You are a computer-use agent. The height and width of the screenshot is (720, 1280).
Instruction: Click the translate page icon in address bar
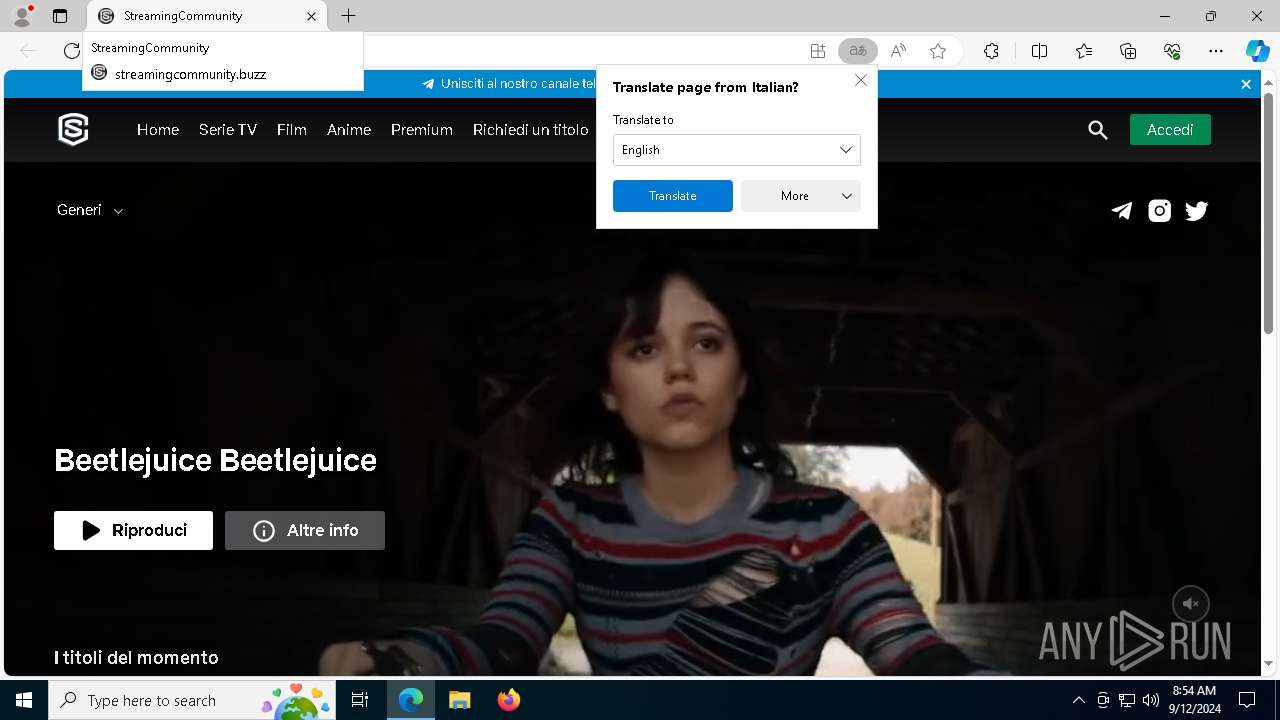(857, 51)
